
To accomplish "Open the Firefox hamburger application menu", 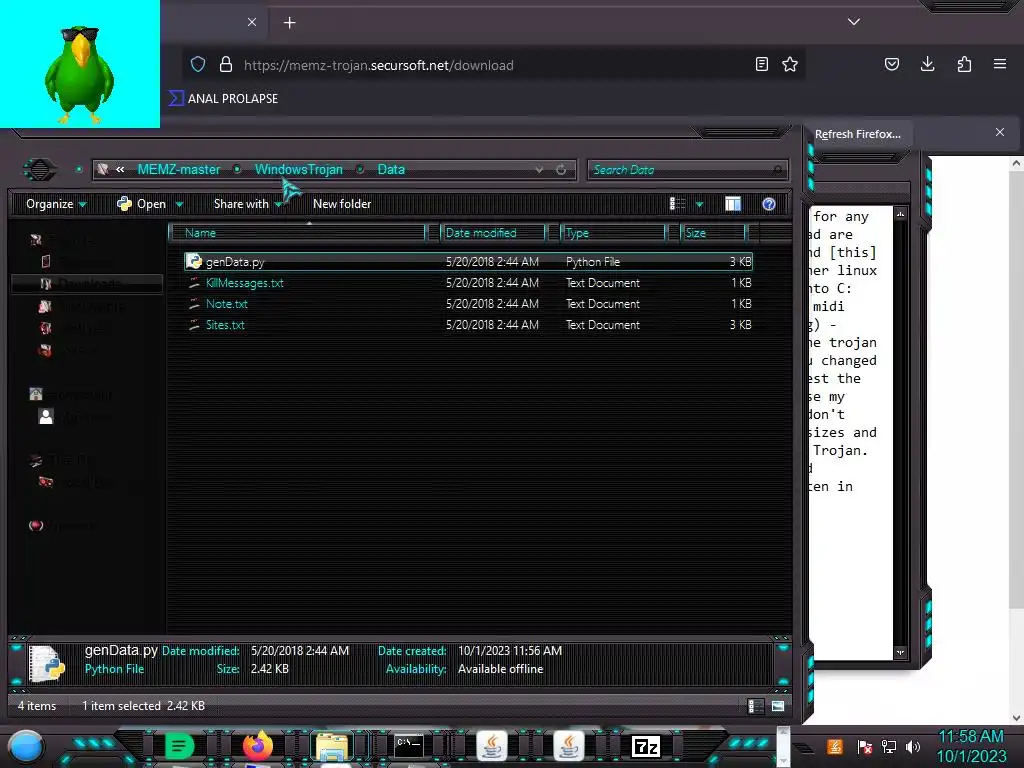I will [1000, 64].
